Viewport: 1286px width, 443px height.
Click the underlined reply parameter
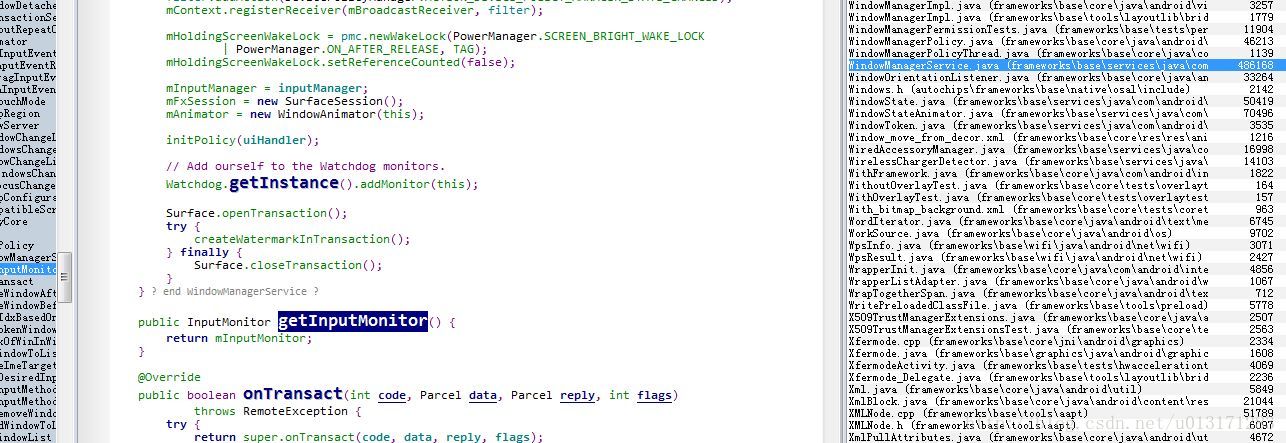tap(578, 396)
